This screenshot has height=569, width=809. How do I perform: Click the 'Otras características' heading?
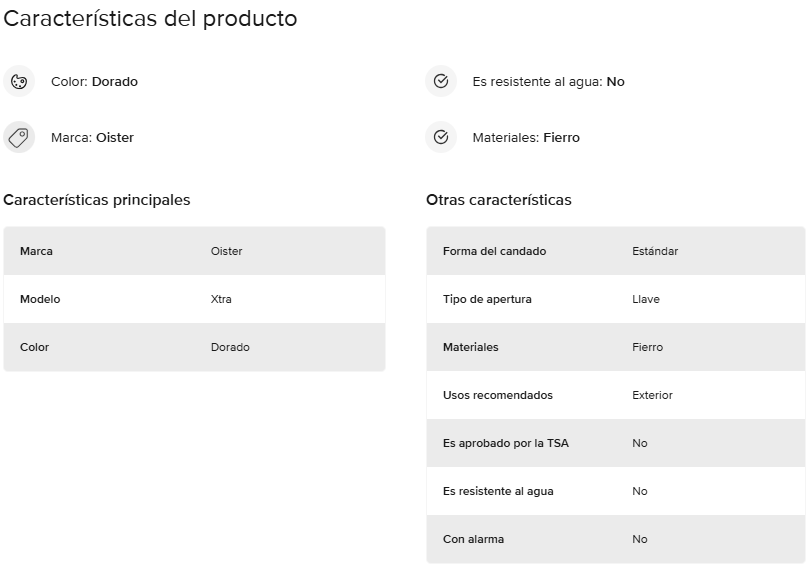click(x=499, y=200)
